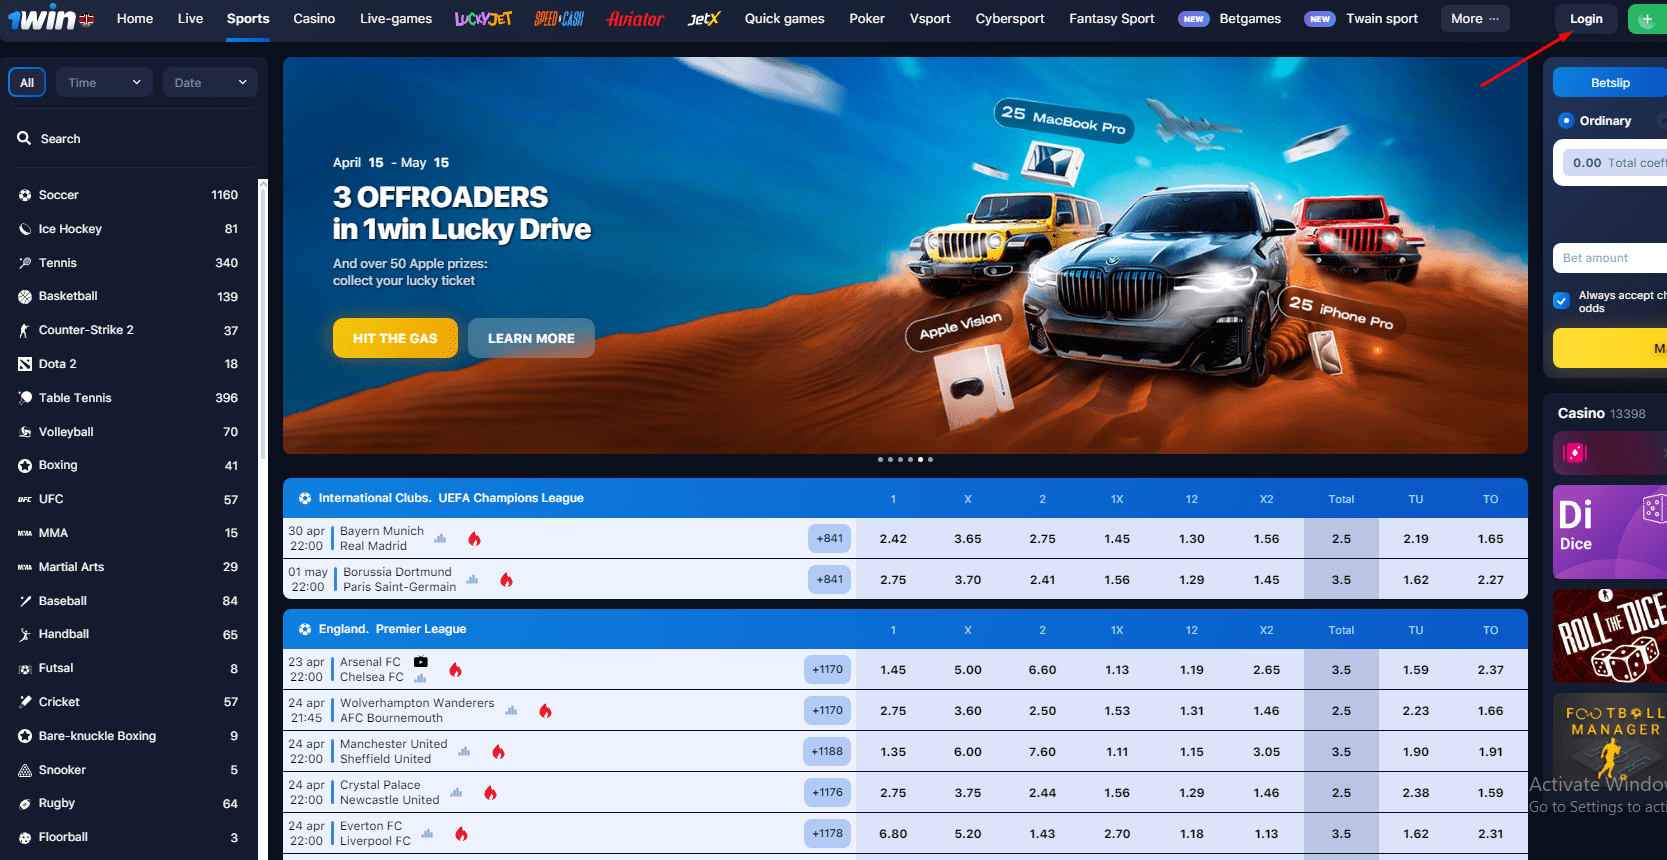Toggle Always accept odds changes checkbox
This screenshot has height=860, width=1667.
(x=1561, y=300)
